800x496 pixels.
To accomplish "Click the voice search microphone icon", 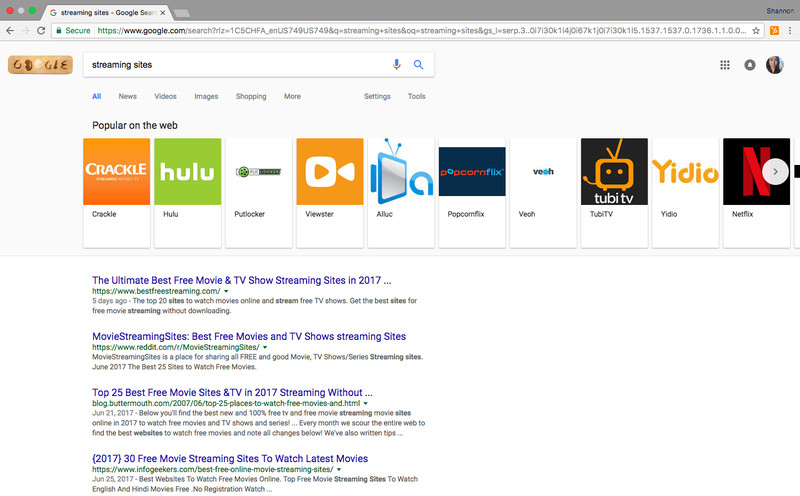I will 397,65.
